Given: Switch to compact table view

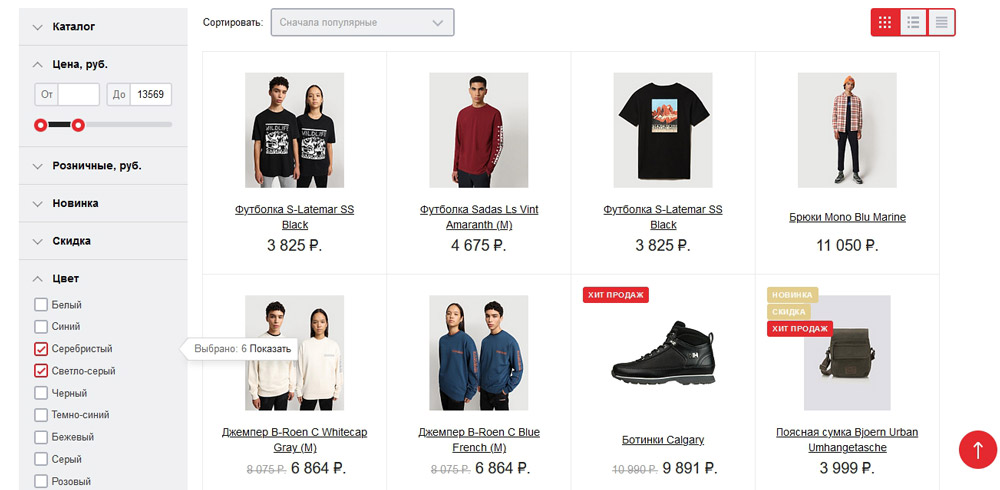Looking at the screenshot, I should [941, 22].
